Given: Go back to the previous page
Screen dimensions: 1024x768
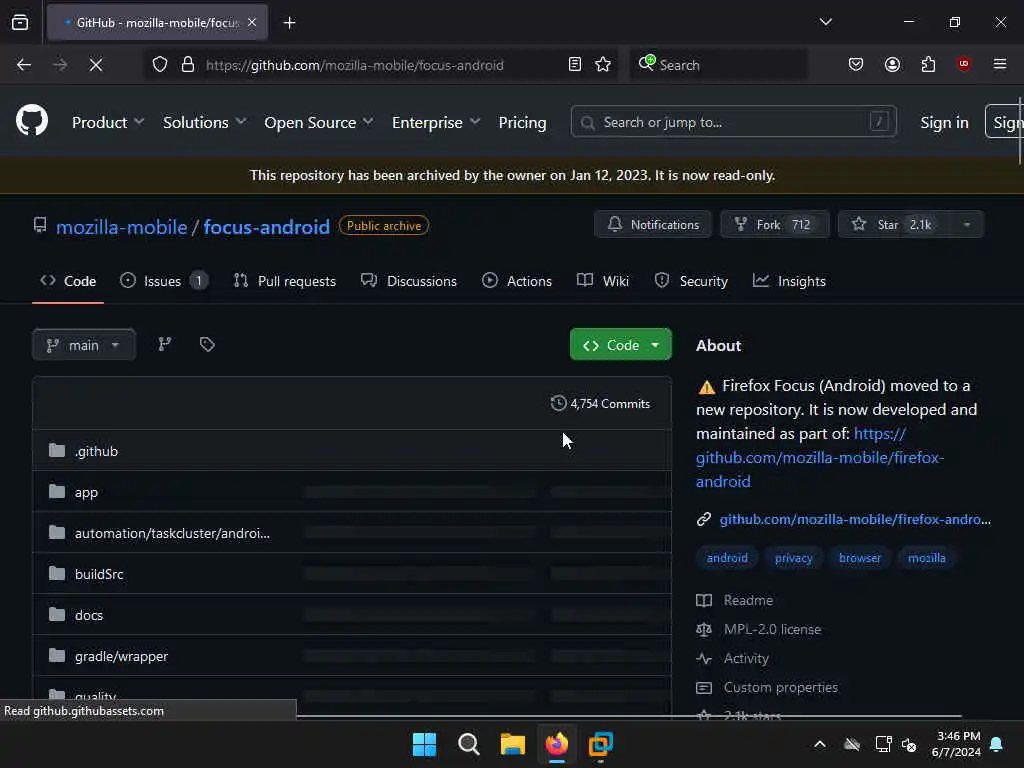Looking at the screenshot, I should click(24, 65).
